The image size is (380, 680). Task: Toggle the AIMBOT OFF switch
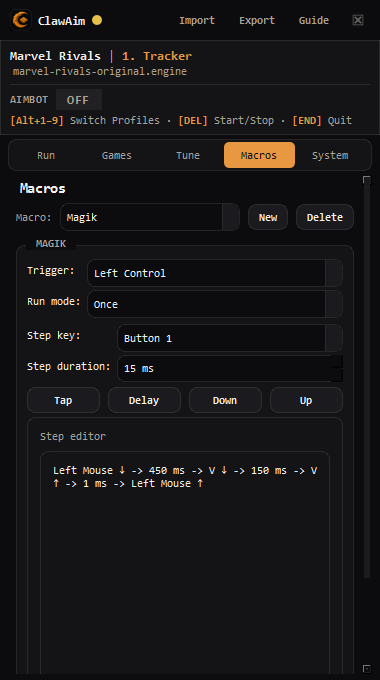click(x=79, y=100)
